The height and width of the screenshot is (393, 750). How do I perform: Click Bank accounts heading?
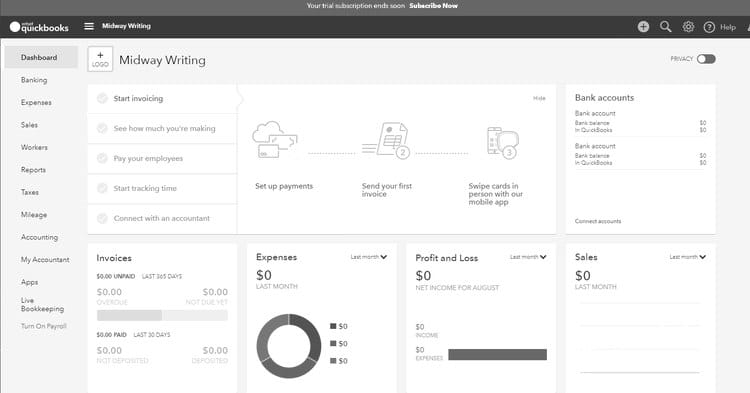pyautogui.click(x=604, y=98)
